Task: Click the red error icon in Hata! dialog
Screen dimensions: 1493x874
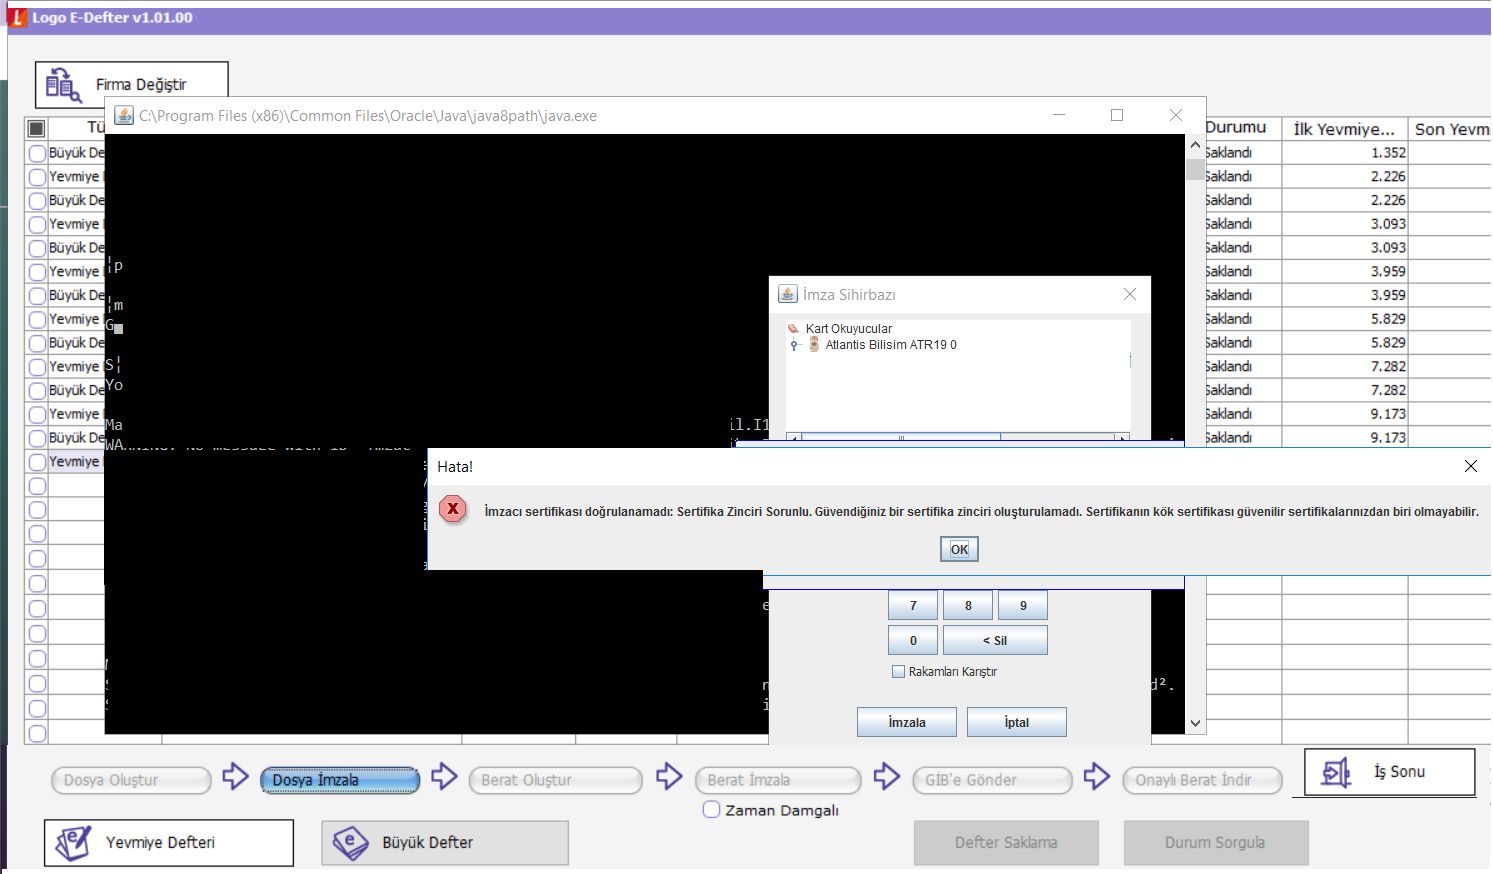Action: coord(453,509)
